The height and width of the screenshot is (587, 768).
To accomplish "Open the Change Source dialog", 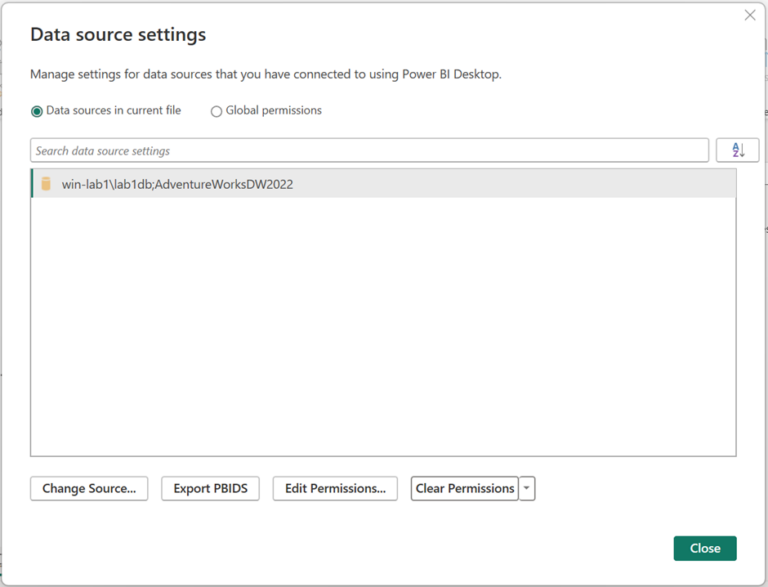I will point(89,488).
